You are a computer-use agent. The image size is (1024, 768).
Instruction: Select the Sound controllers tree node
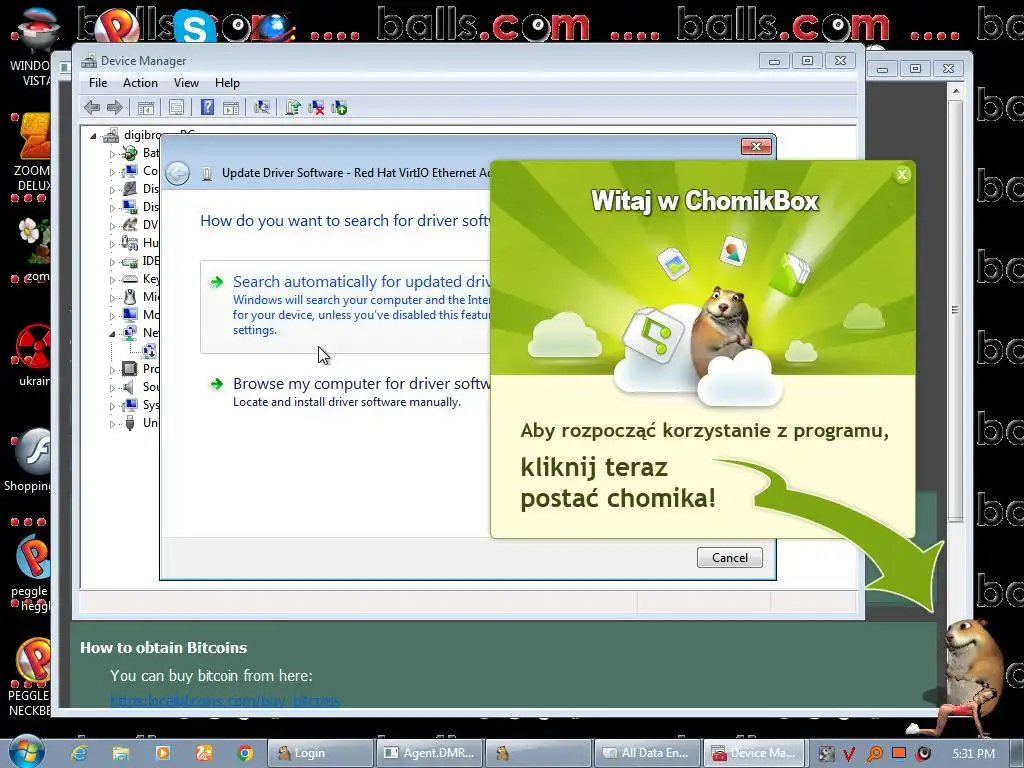(x=141, y=387)
